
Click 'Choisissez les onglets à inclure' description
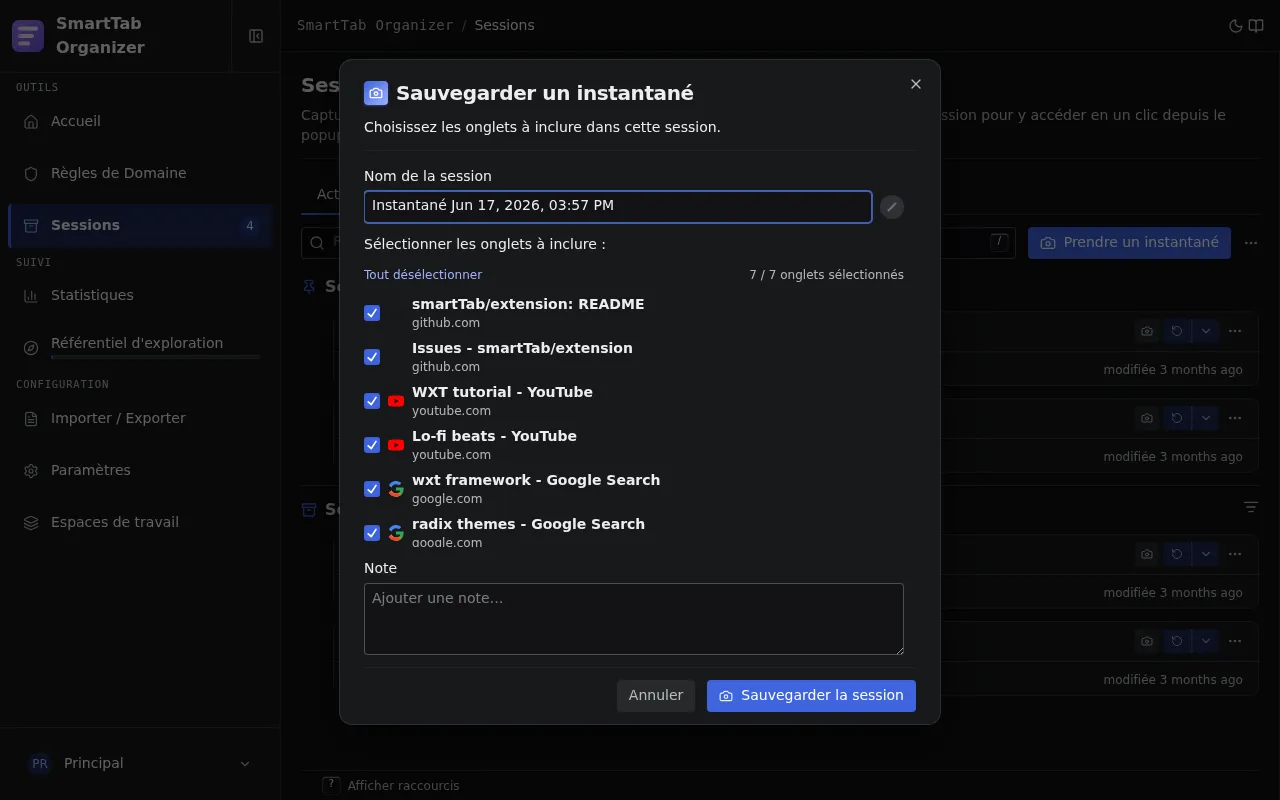pyautogui.click(x=542, y=128)
